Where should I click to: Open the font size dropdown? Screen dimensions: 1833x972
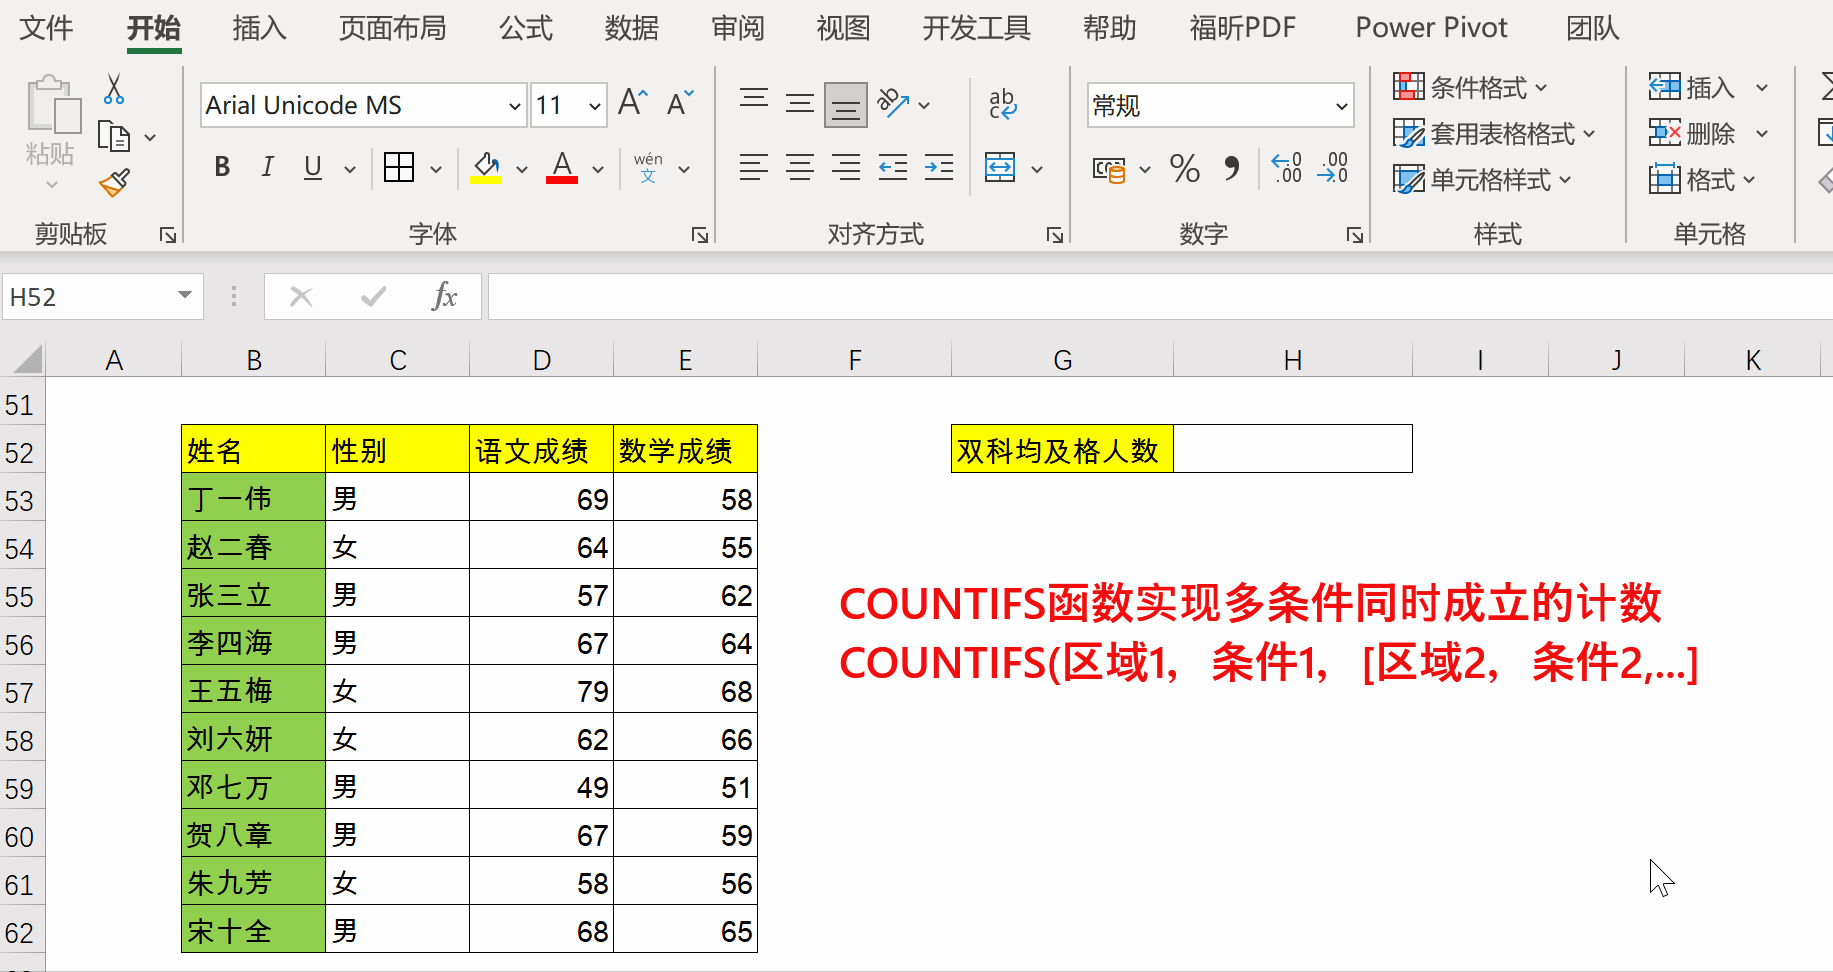pos(594,105)
